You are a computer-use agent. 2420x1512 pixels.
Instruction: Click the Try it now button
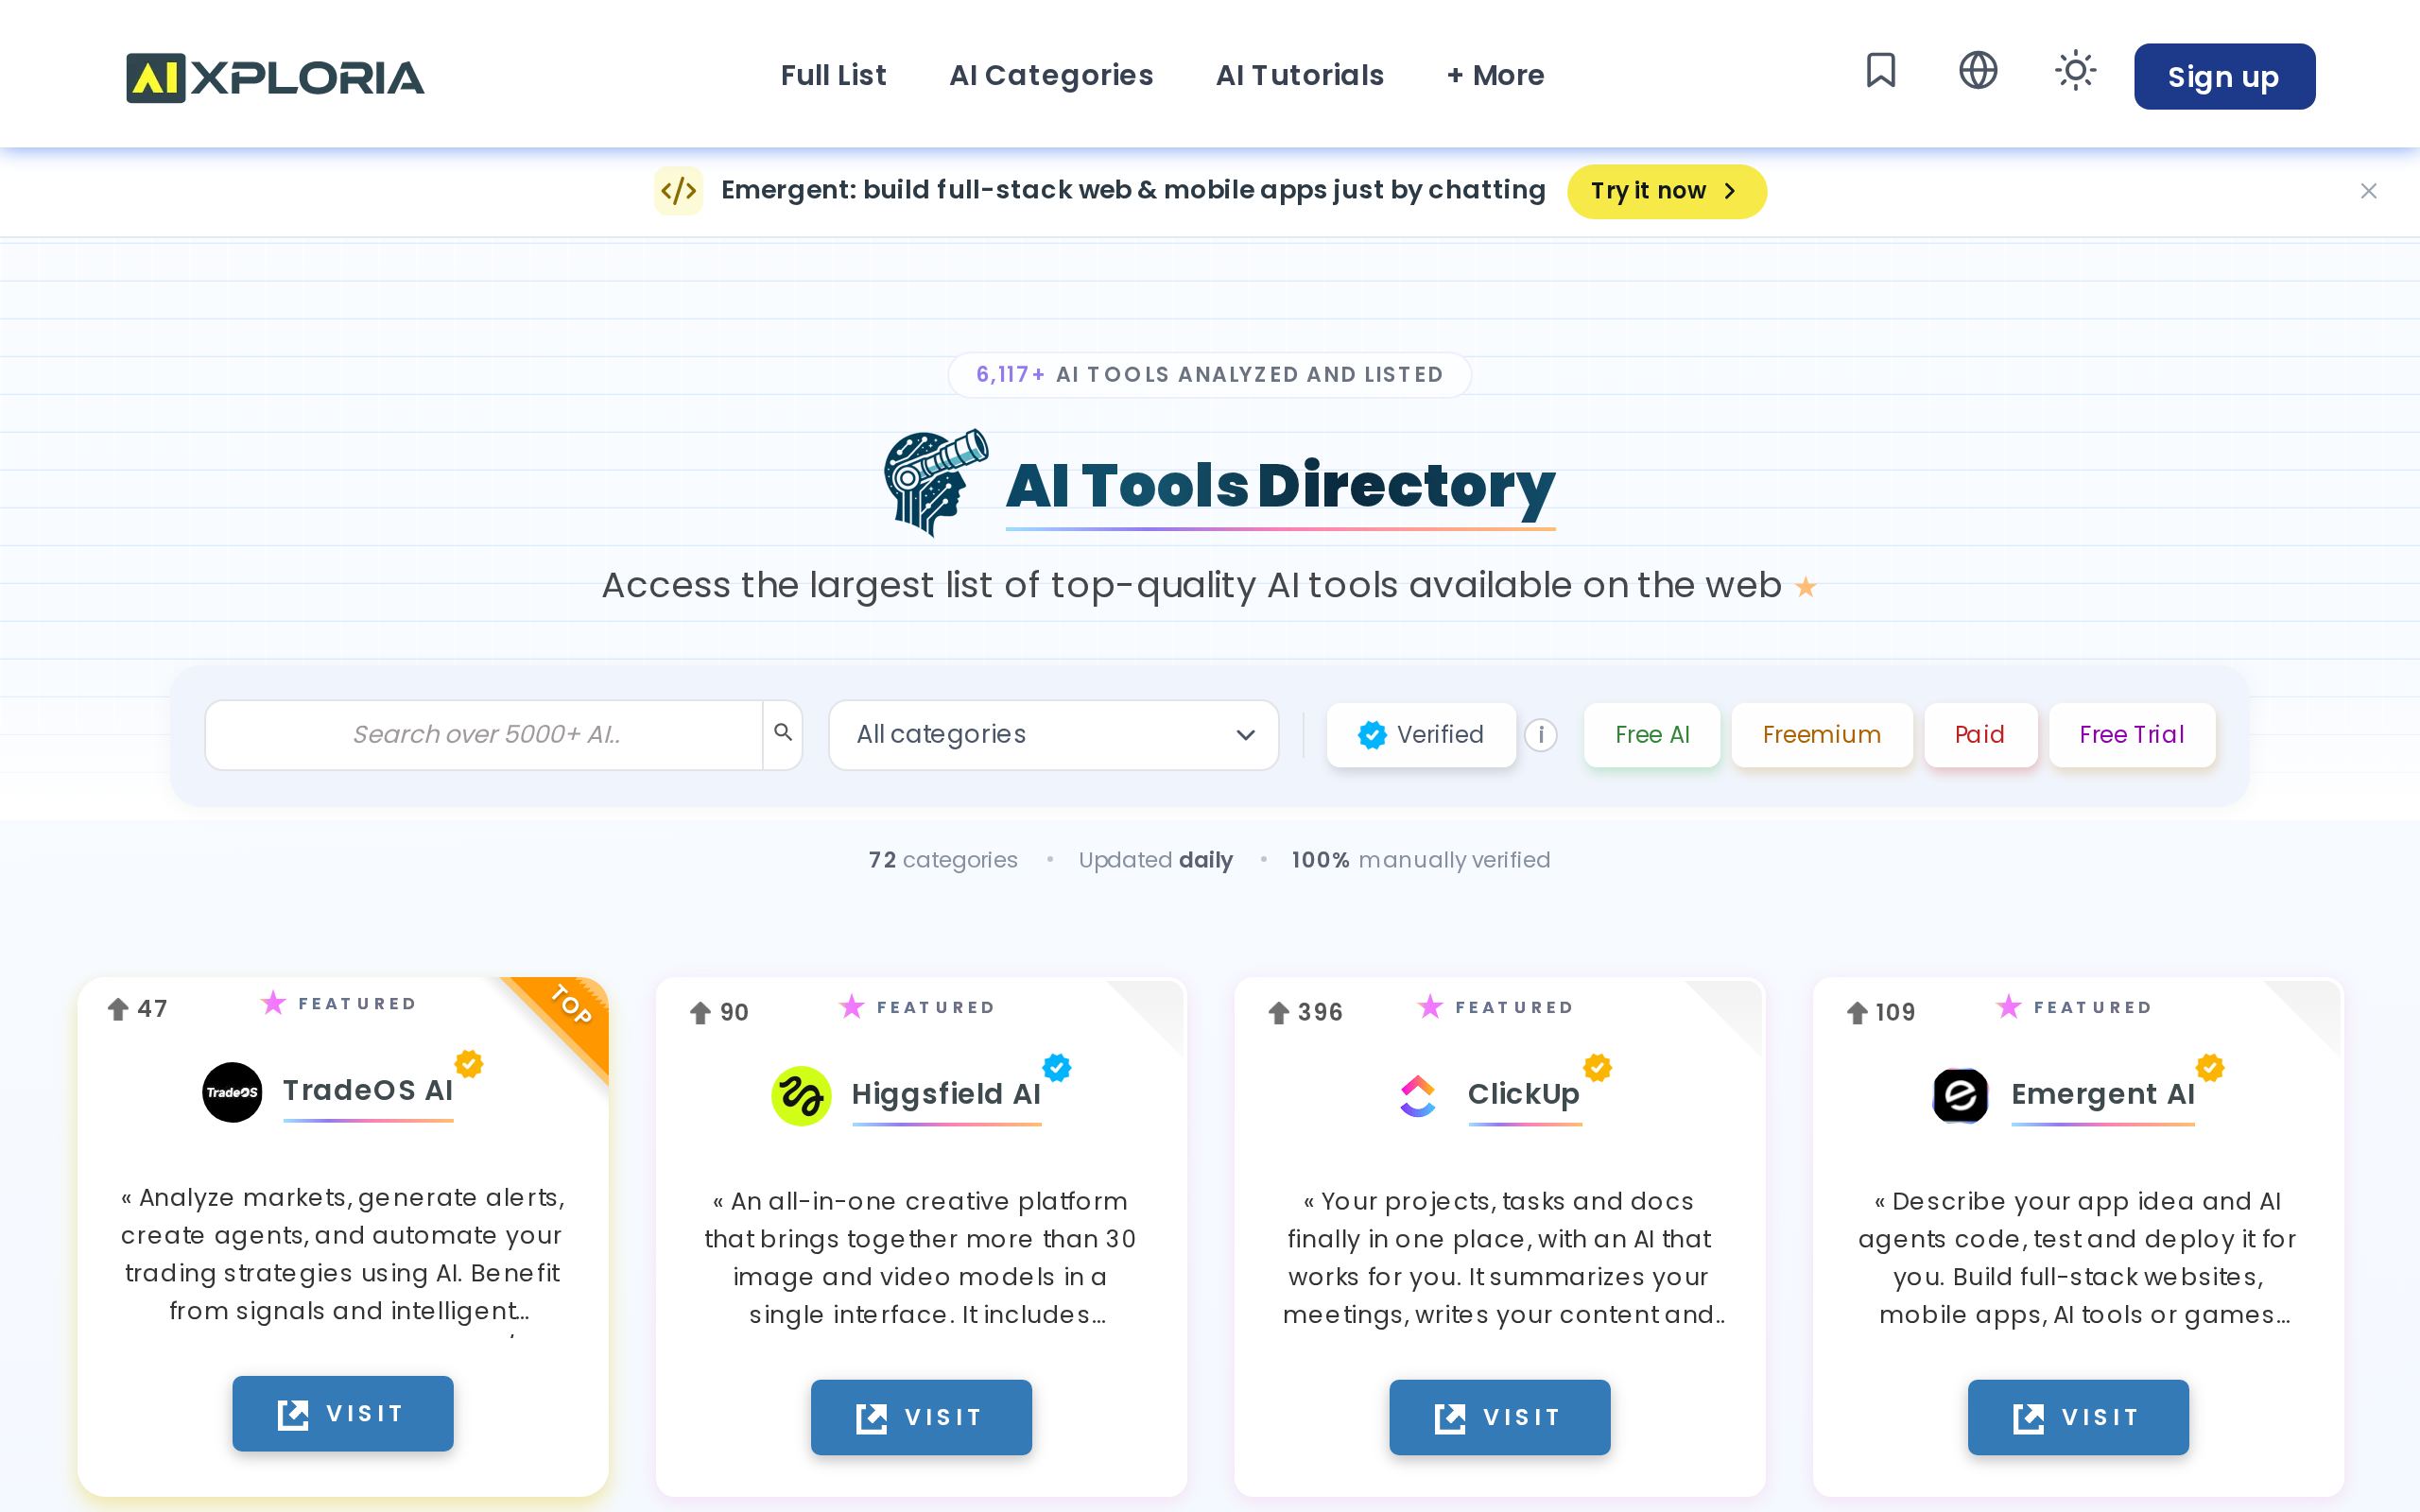coord(1666,191)
